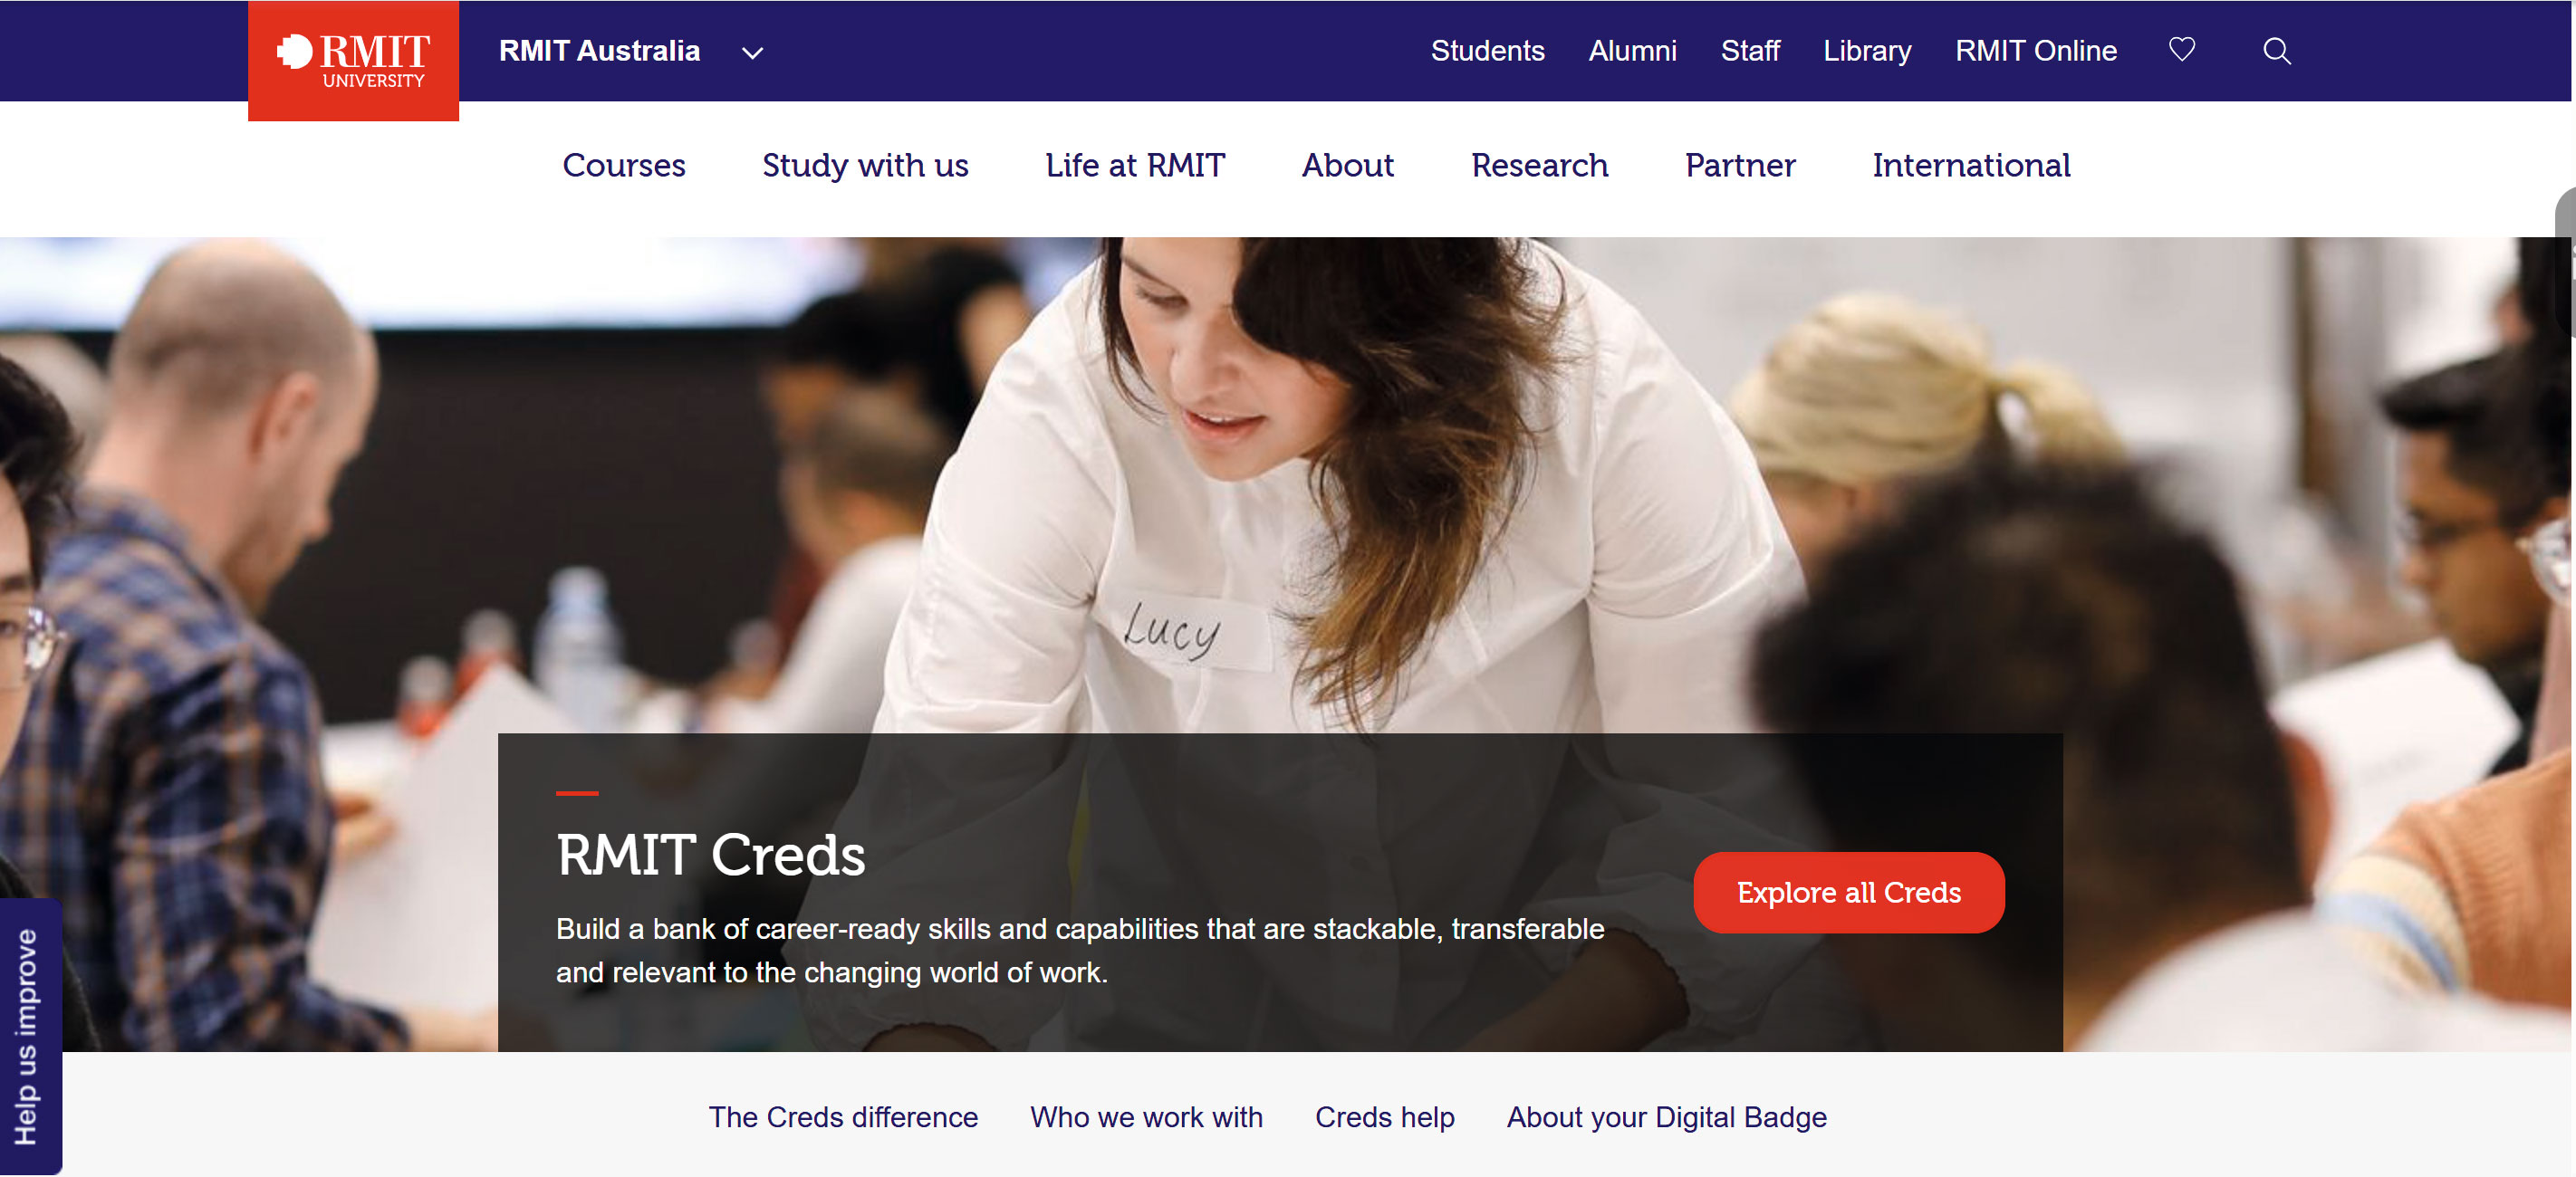Open the International menu

[1971, 165]
